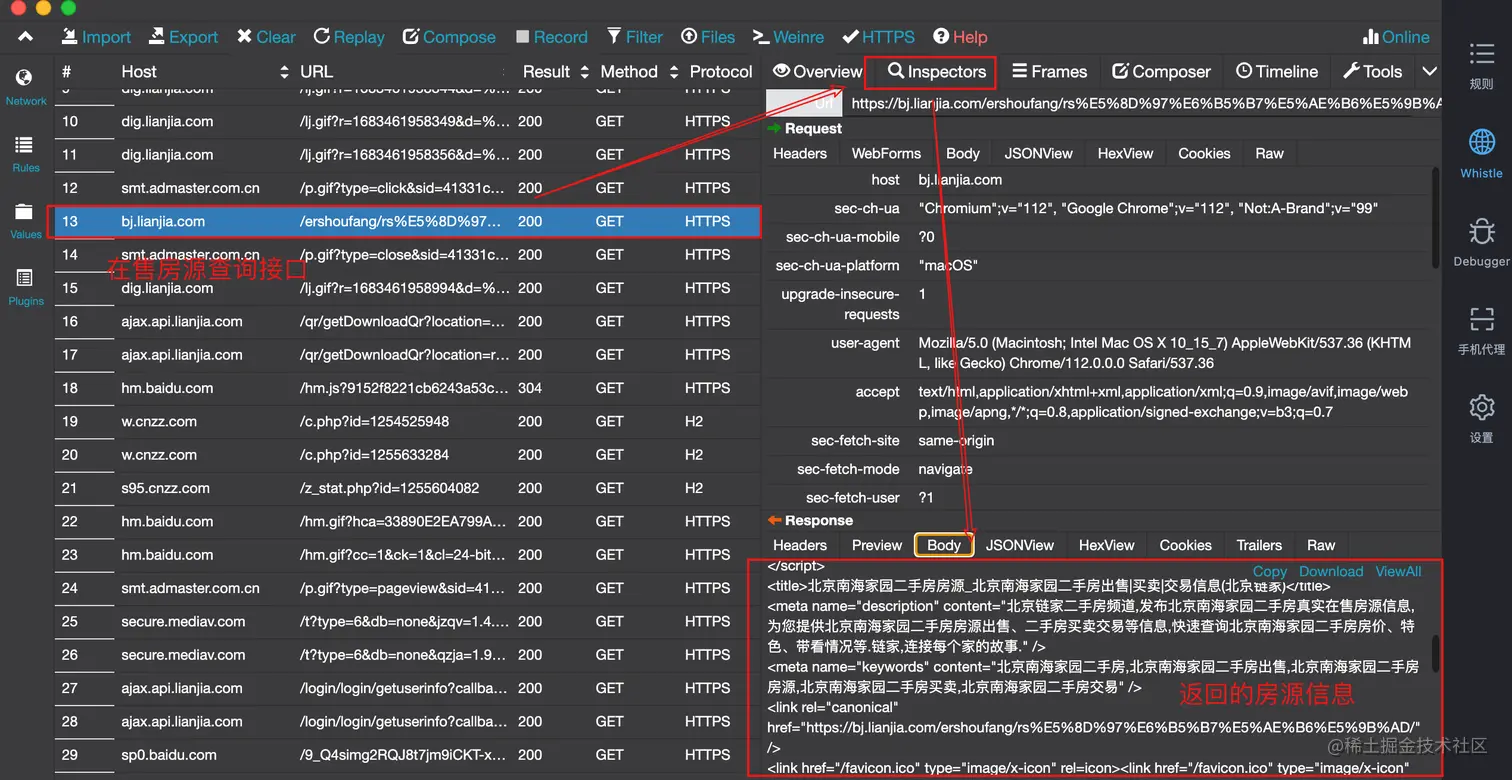Open the 规则 panel in right sidebar
Screen dimensions: 1512x780
1481,65
